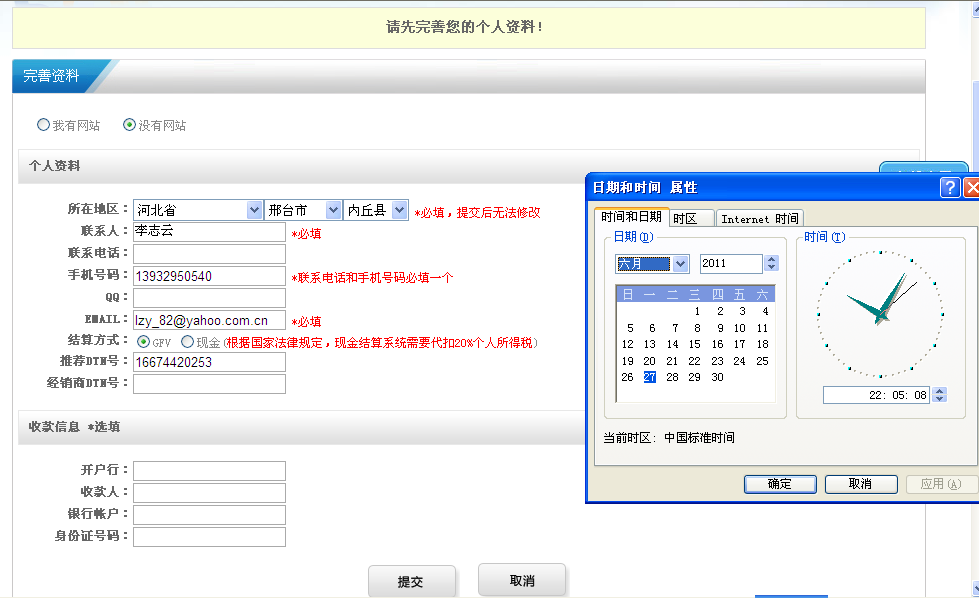This screenshot has width=979, height=598.
Task: Click the 取消 button in dialog
Action: (860, 484)
